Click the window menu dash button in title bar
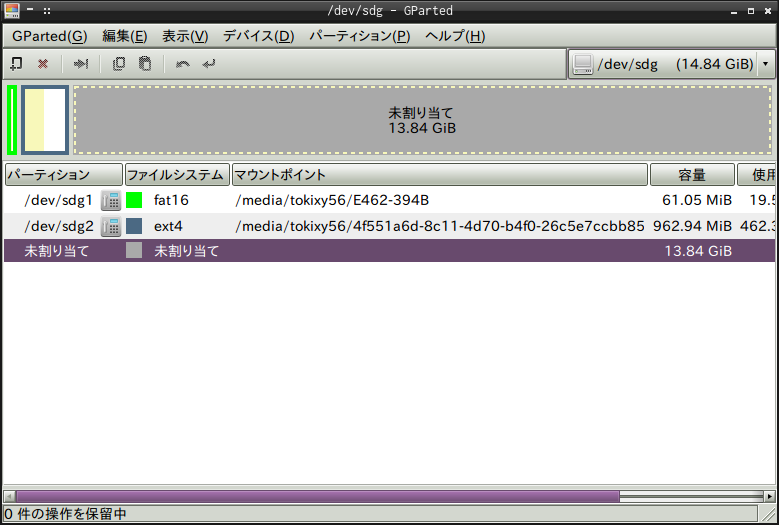Screen dimensions: 779x525 [30, 9]
